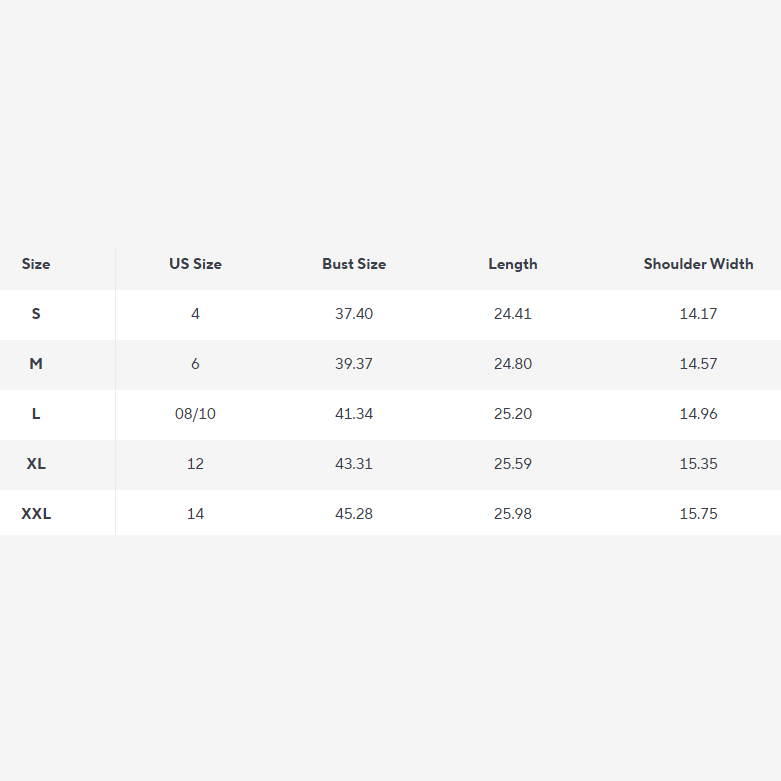Click US size value 14
This screenshot has width=781, height=781.
coord(195,514)
